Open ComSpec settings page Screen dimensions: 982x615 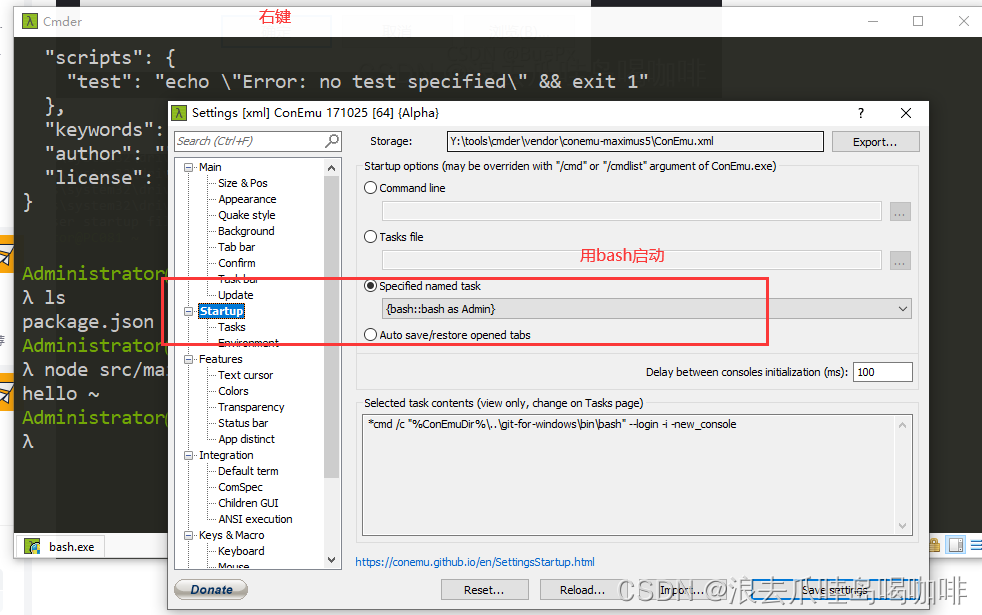click(x=240, y=487)
